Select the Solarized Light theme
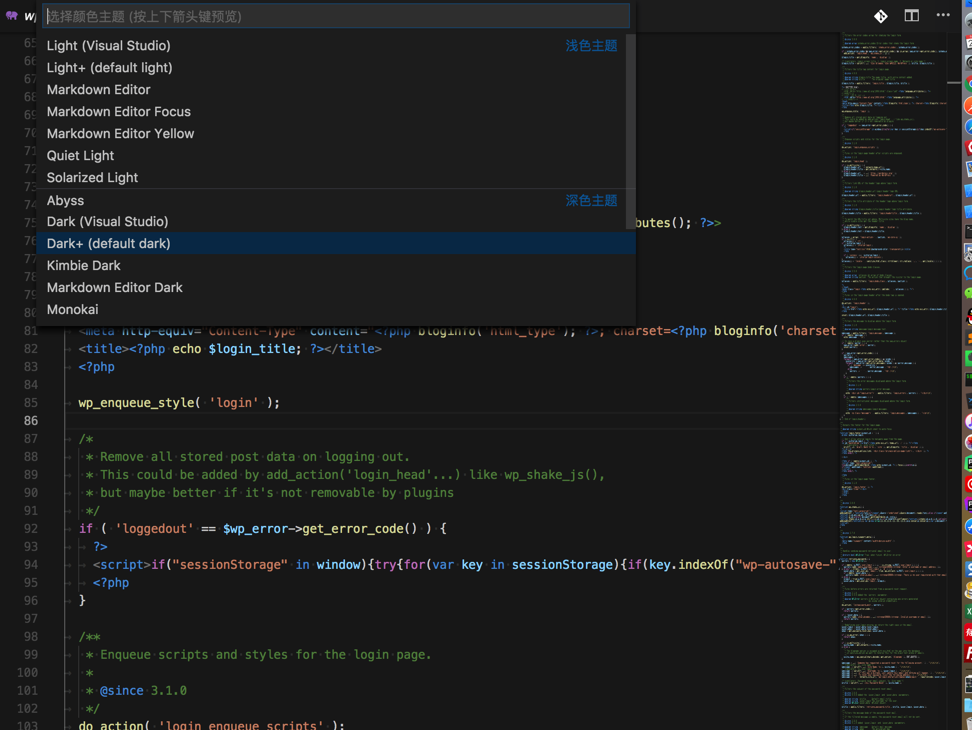 (336, 178)
